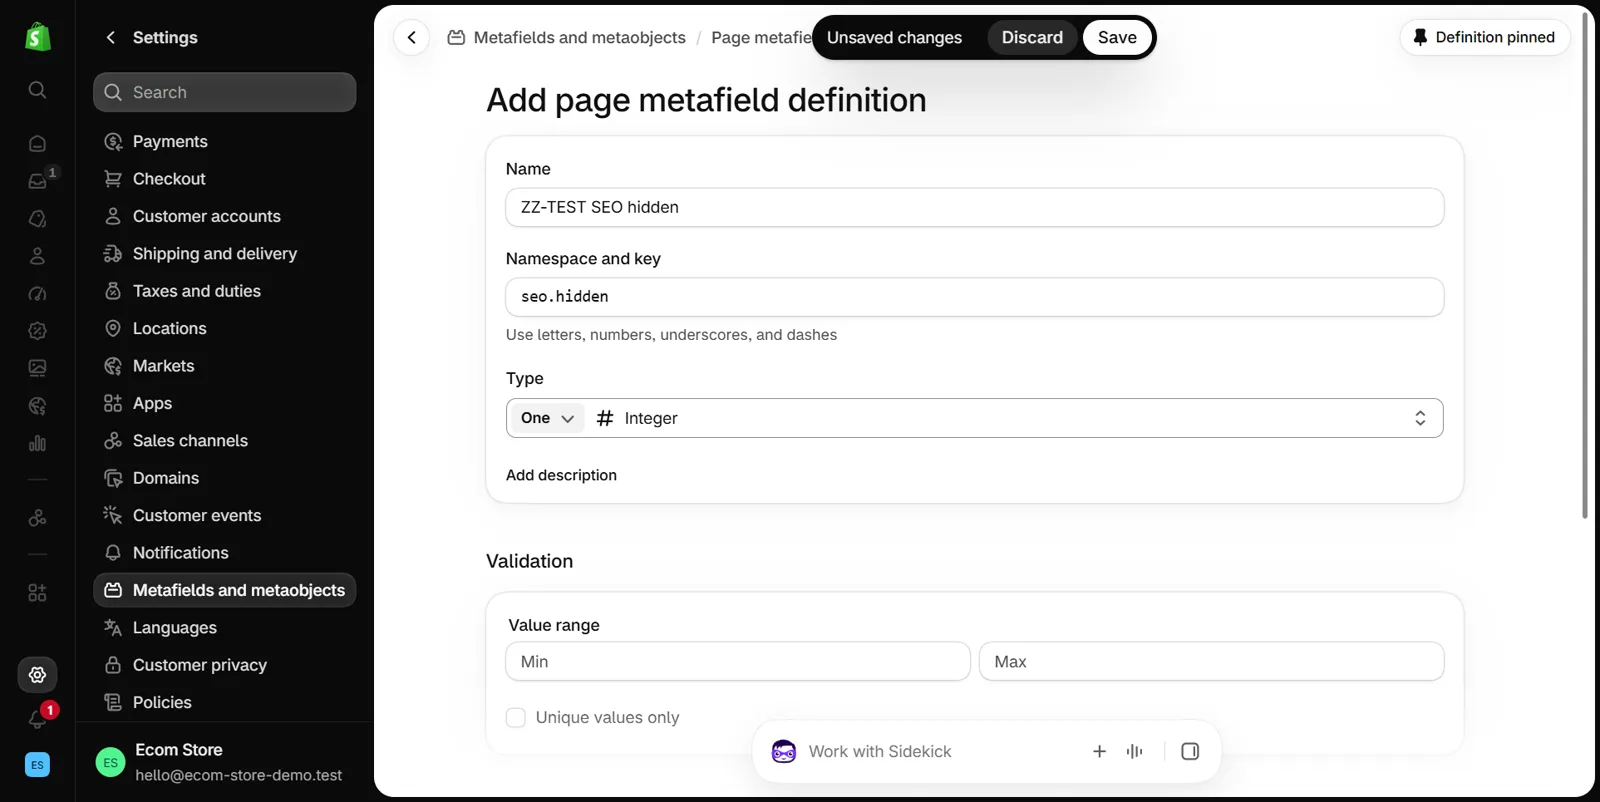Click the plus icon in Sidekick bar

pos(1099,751)
